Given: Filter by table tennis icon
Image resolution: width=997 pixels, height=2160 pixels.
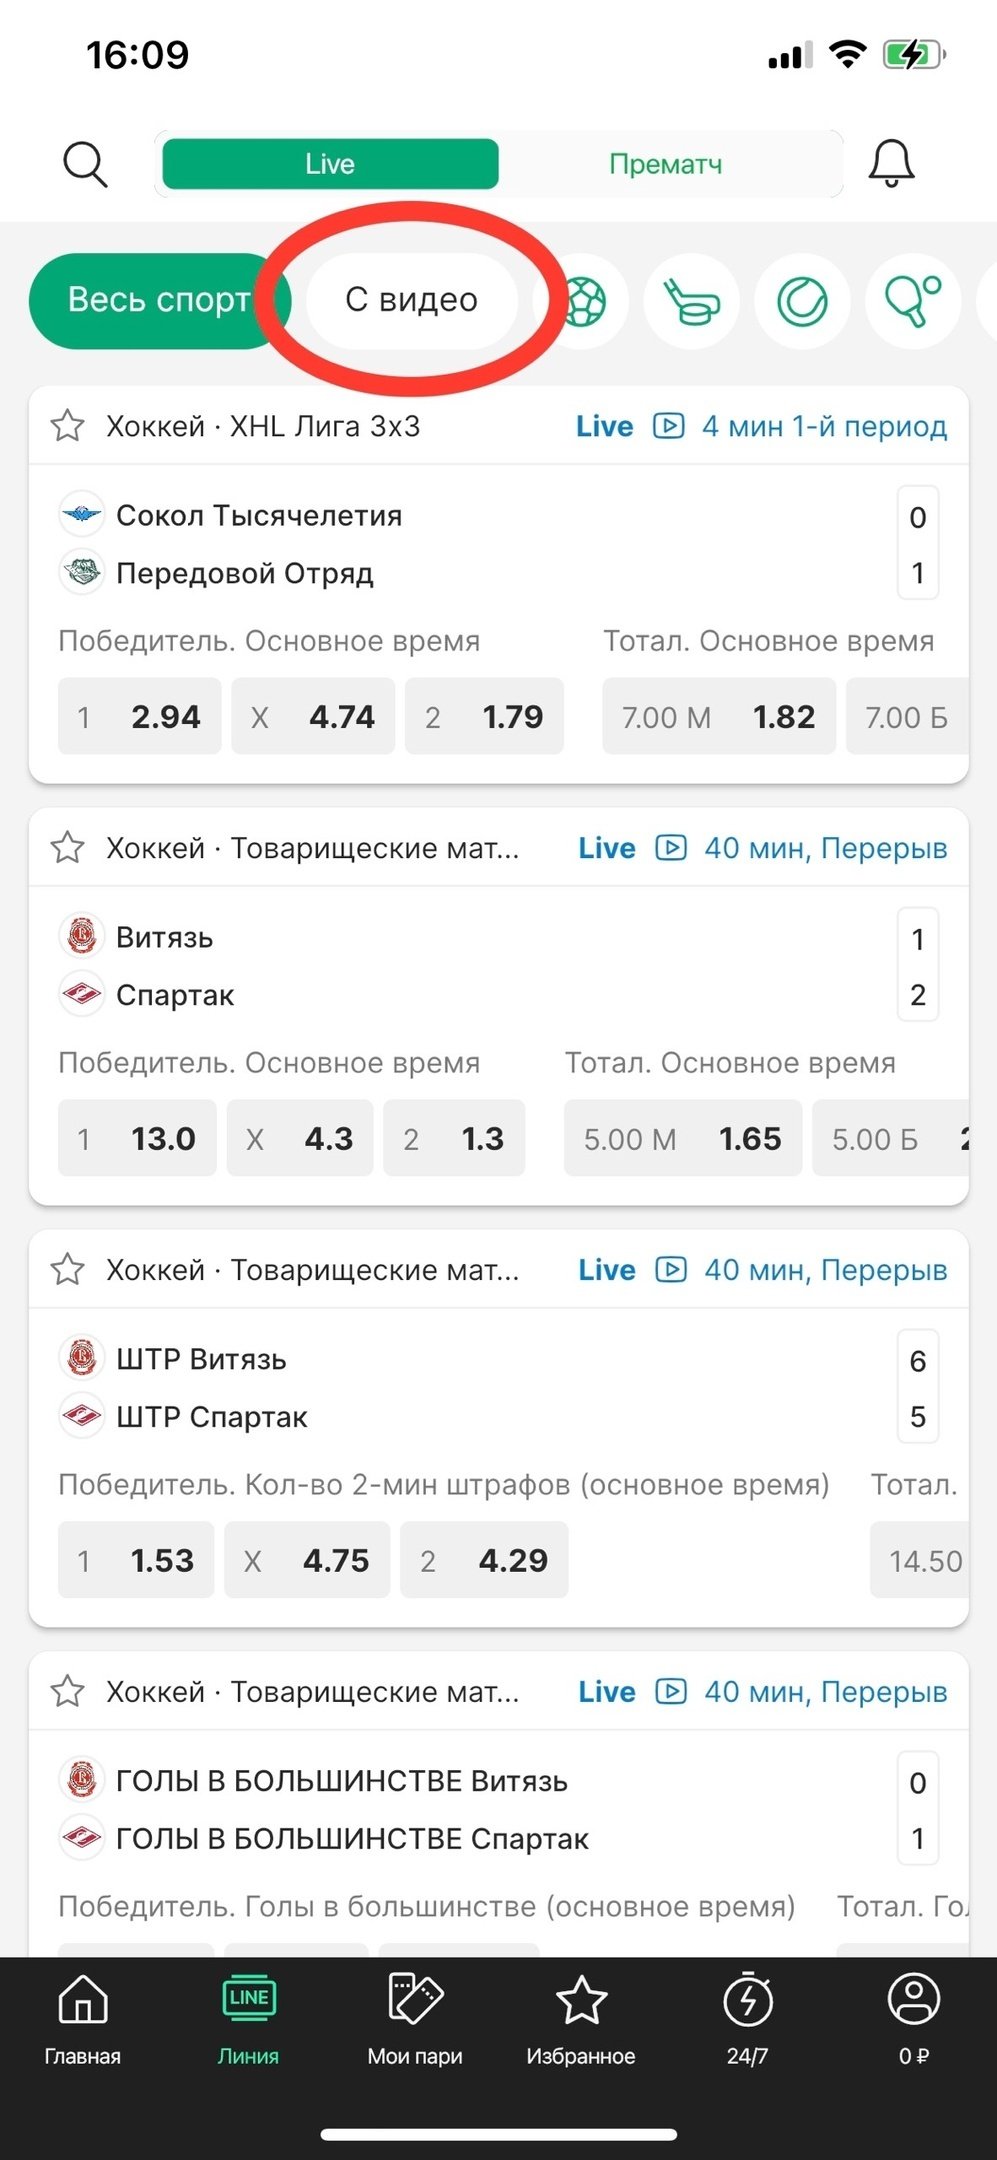Looking at the screenshot, I should pos(912,301).
